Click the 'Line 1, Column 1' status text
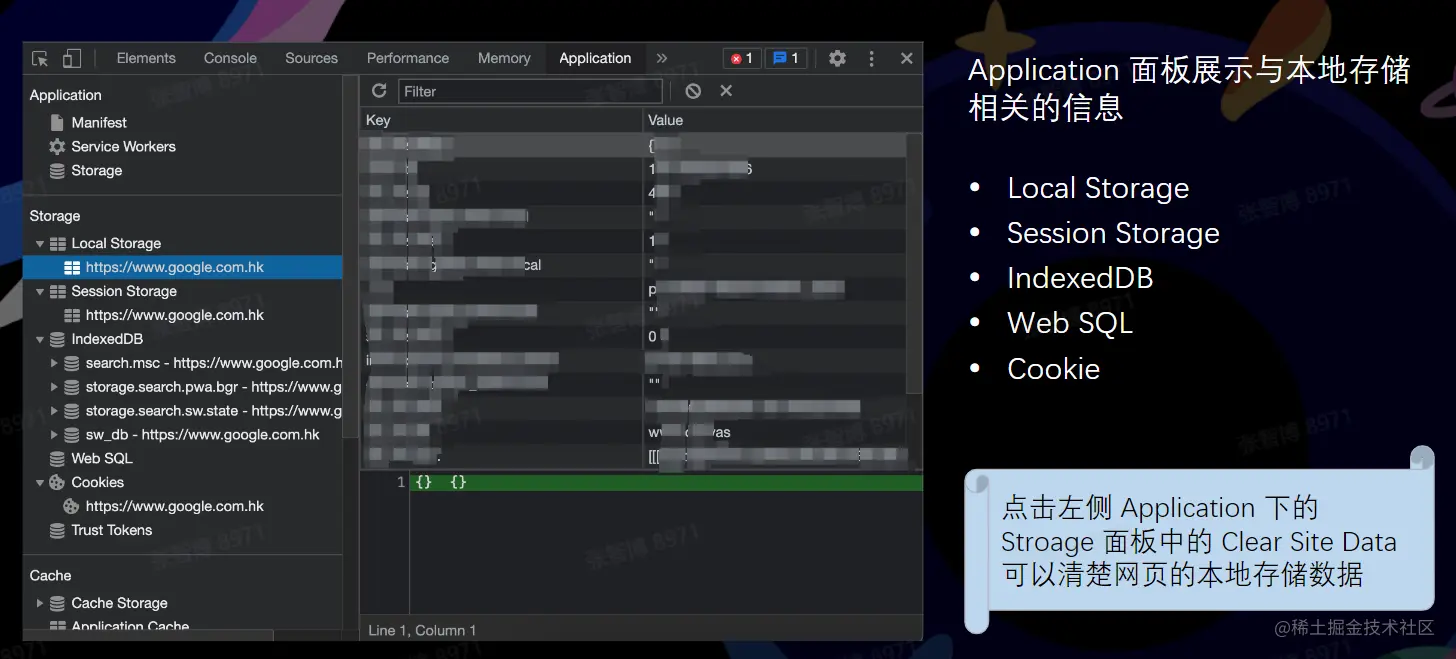Screen dimensions: 1456x659 (x=422, y=630)
